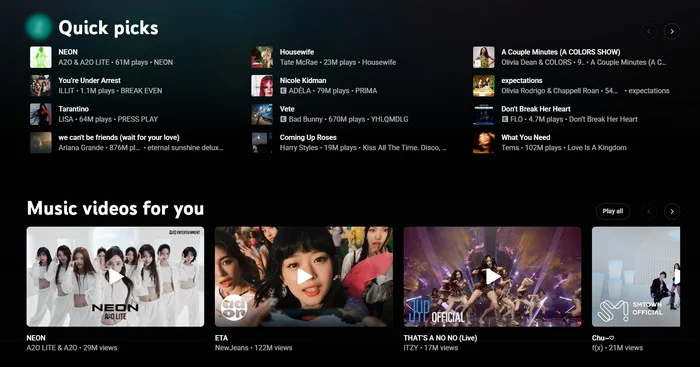Screen dimensions: 700x367
Task: Click Vete album art
Action: point(262,114)
